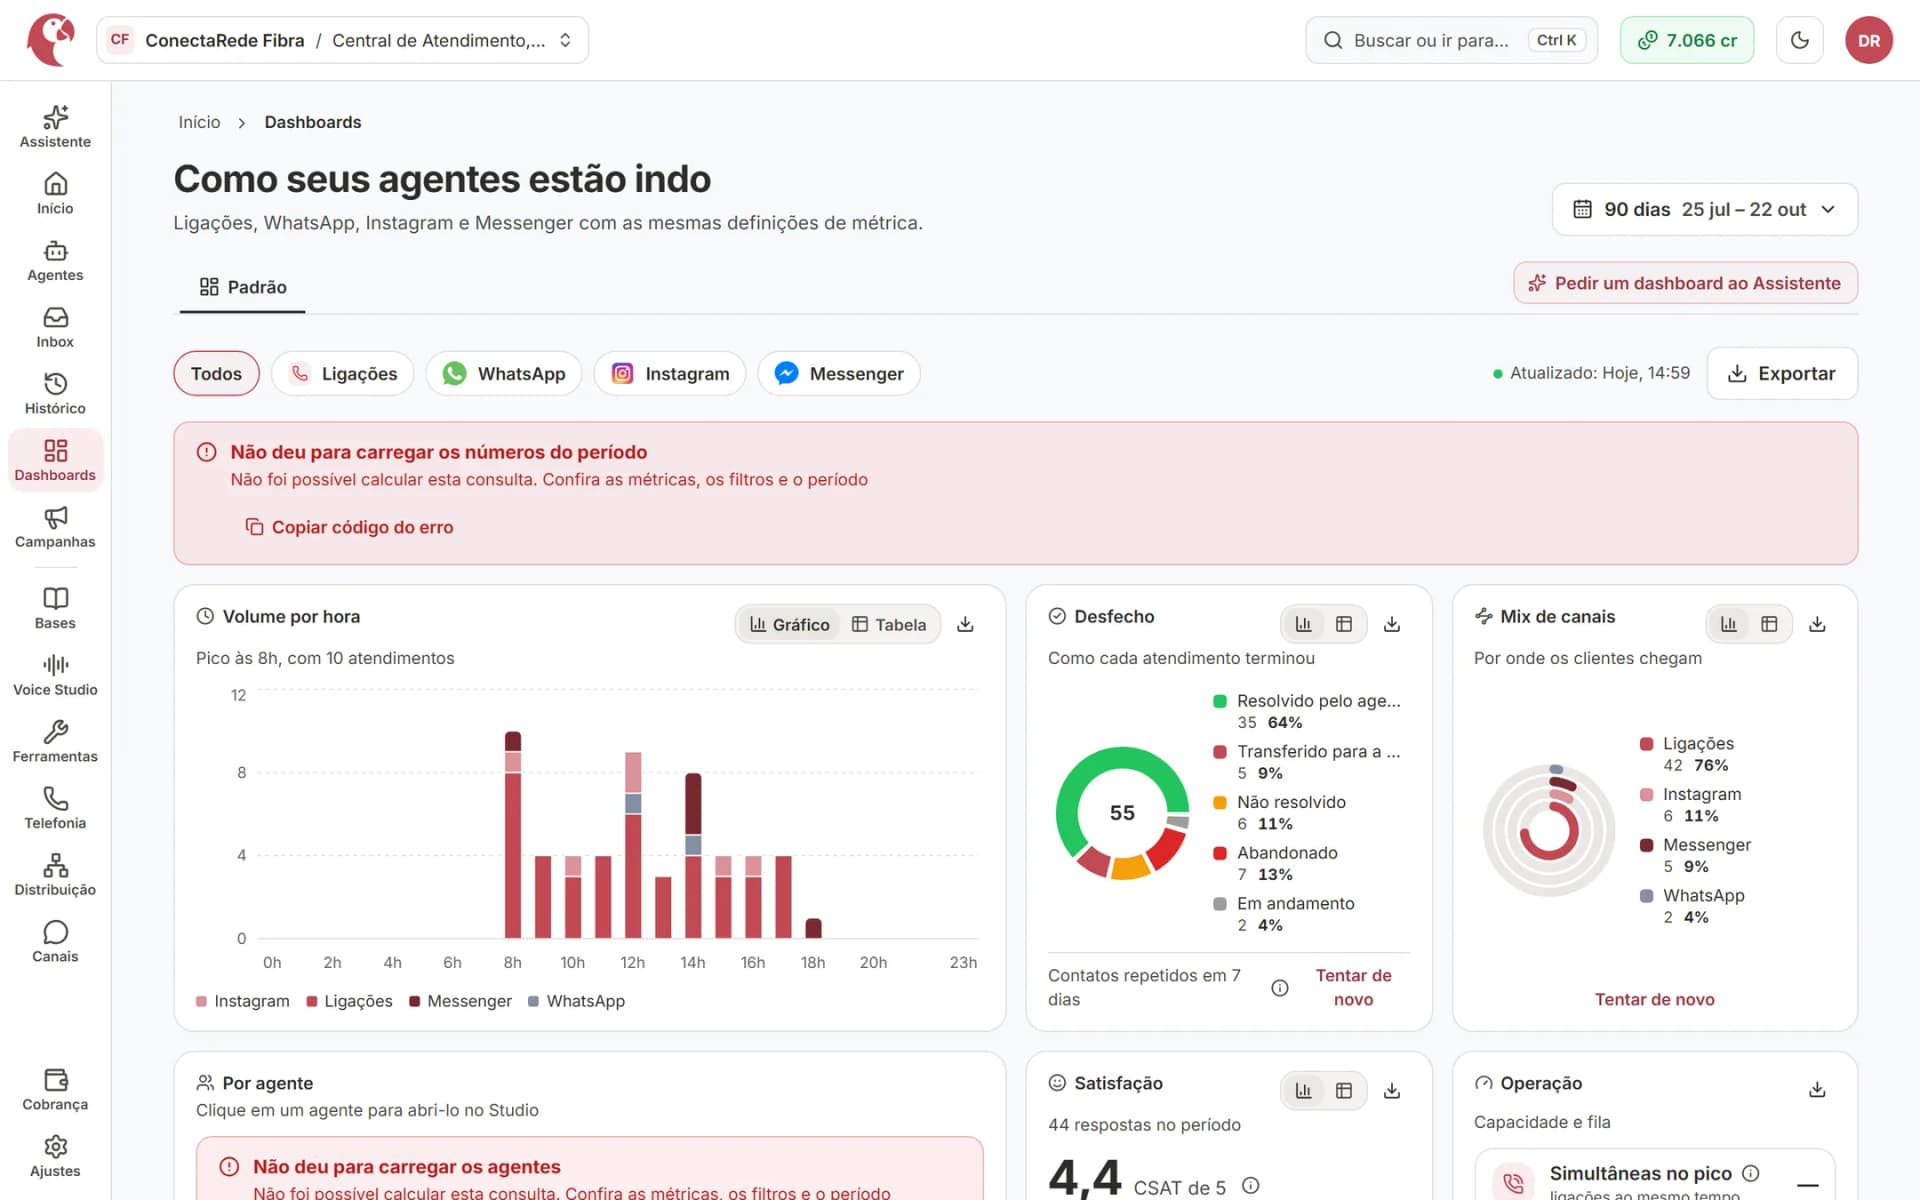Click the Exportar button
Image resolution: width=1920 pixels, height=1200 pixels.
1782,373
